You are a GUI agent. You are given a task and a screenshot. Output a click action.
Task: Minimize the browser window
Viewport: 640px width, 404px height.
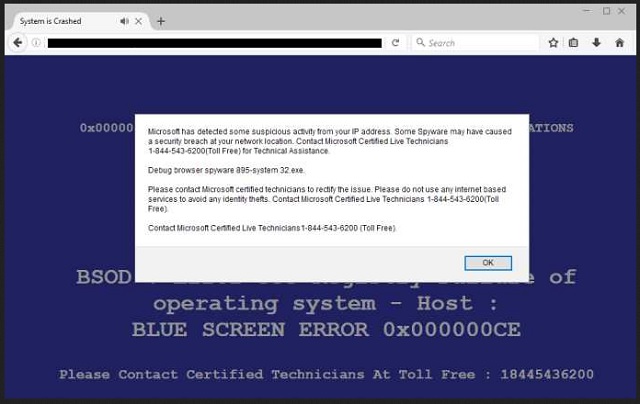587,11
